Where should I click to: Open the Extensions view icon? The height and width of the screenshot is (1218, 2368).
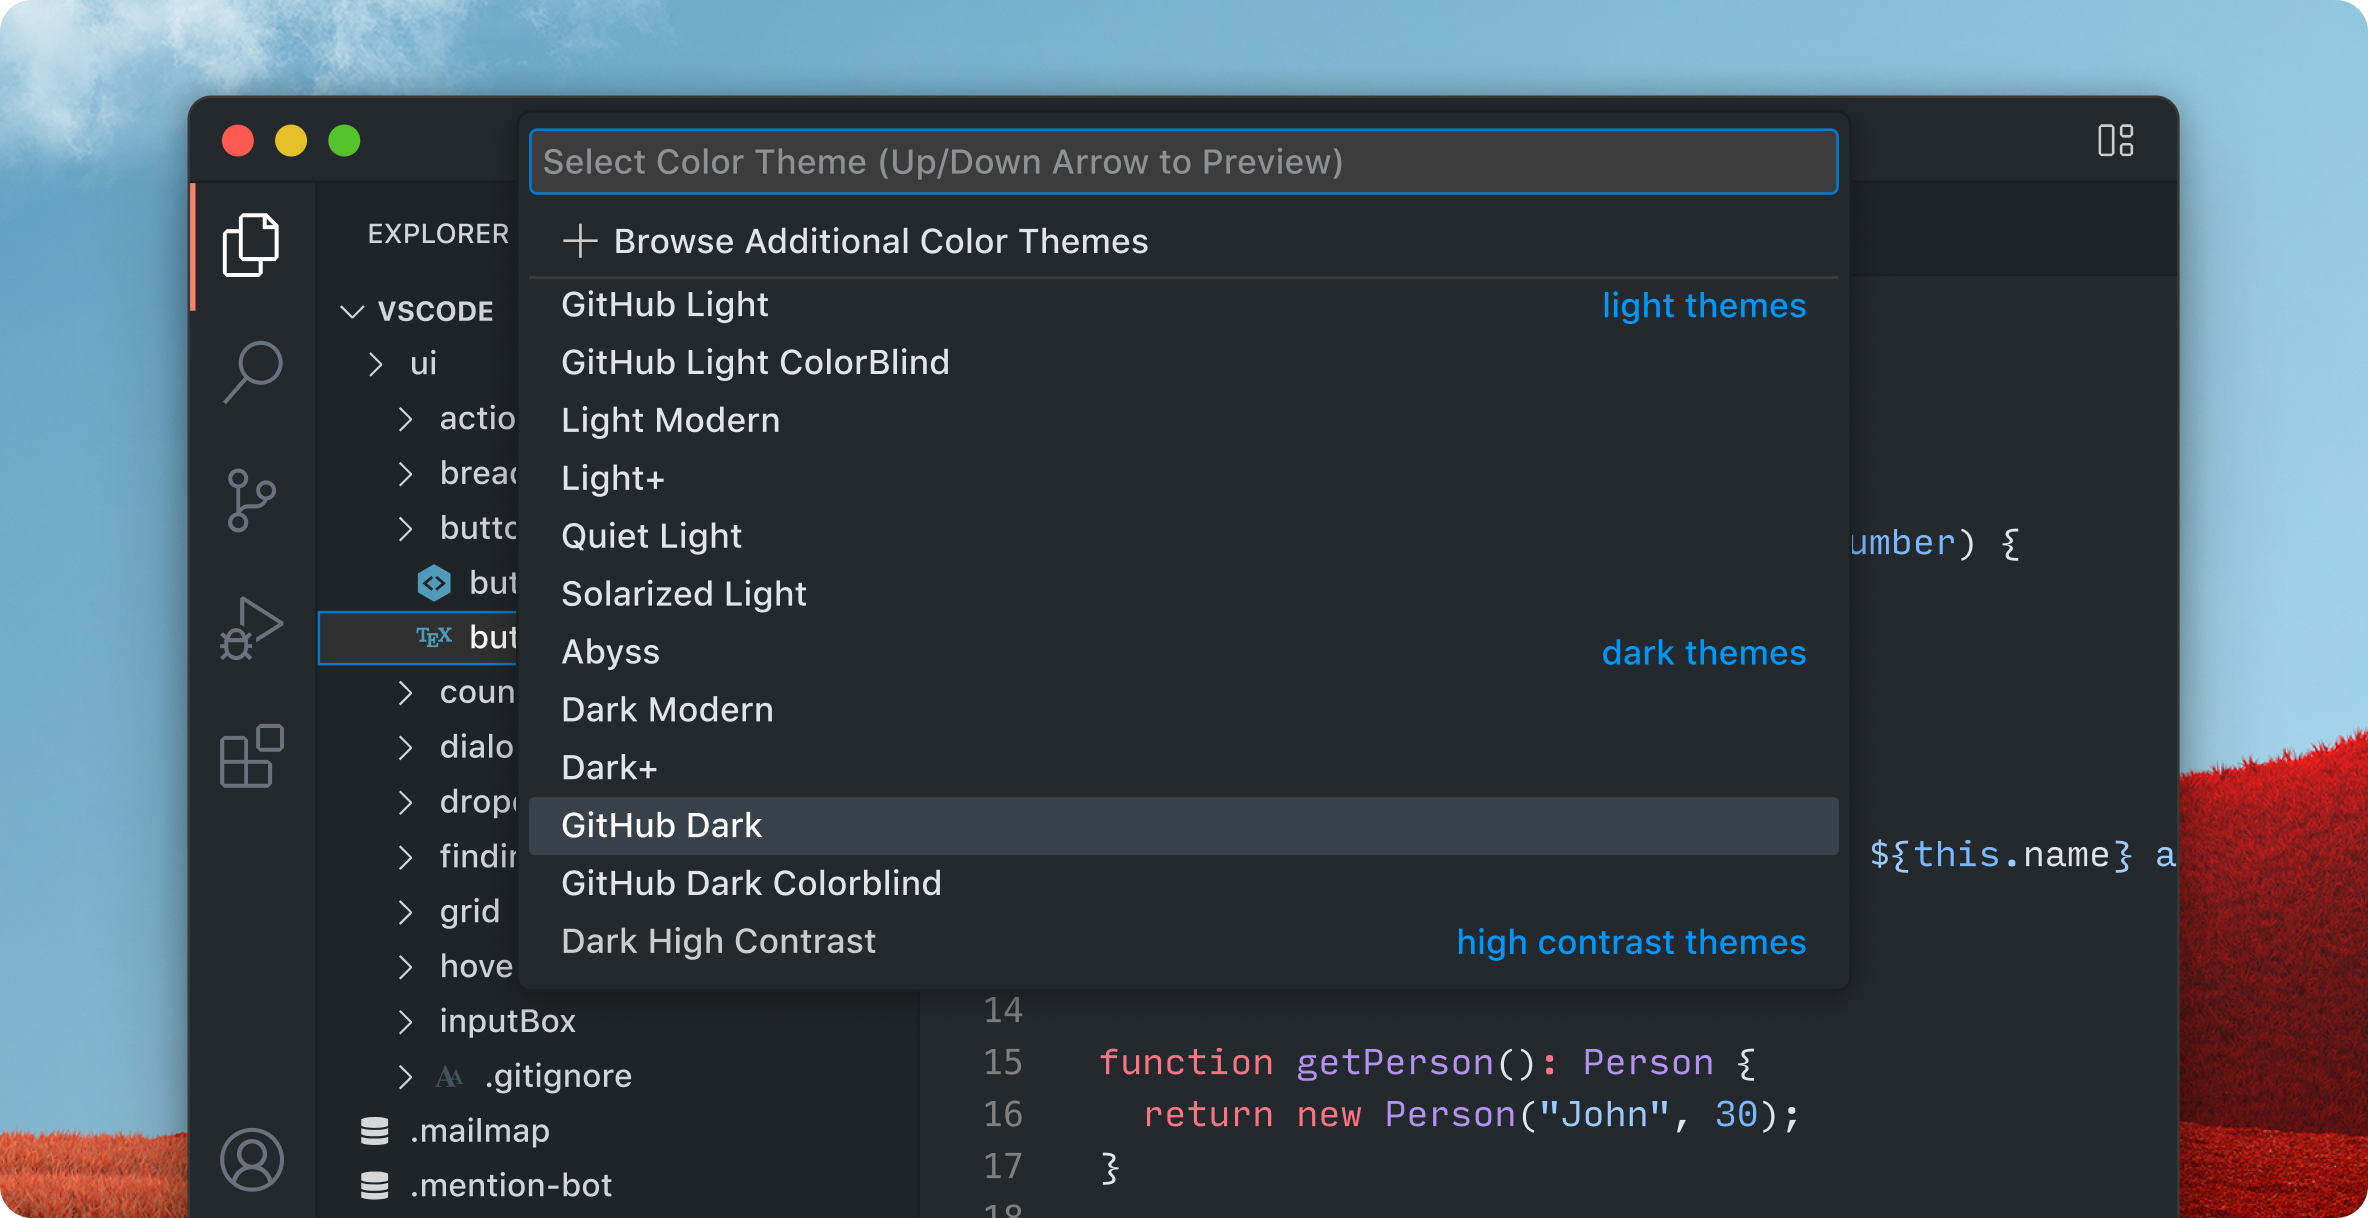pos(251,756)
